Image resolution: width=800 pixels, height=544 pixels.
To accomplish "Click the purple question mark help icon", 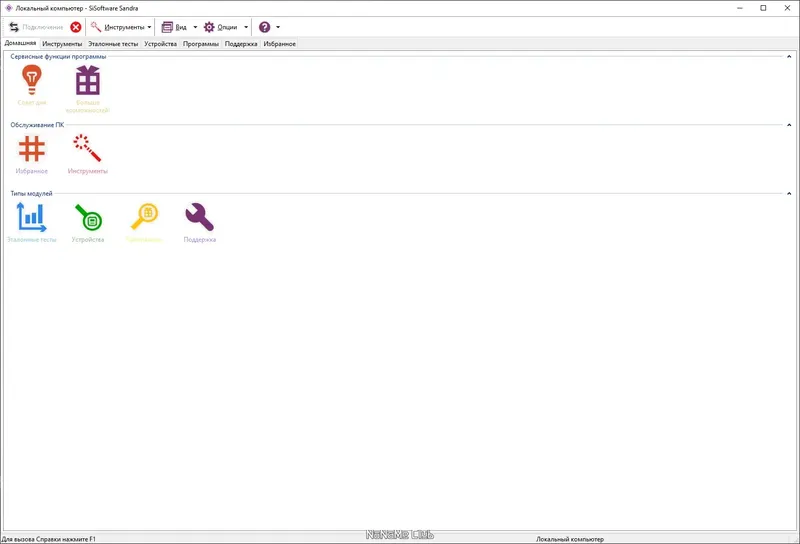I will coord(264,27).
